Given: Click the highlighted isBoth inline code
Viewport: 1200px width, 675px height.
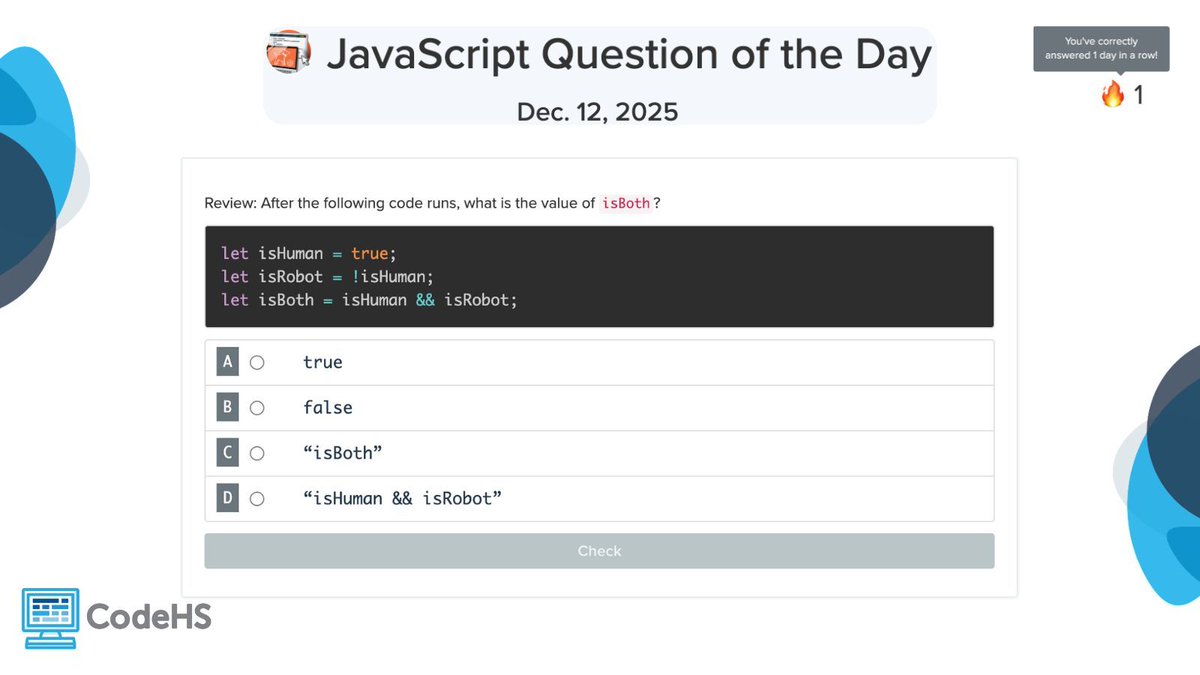Looking at the screenshot, I should tap(626, 203).
